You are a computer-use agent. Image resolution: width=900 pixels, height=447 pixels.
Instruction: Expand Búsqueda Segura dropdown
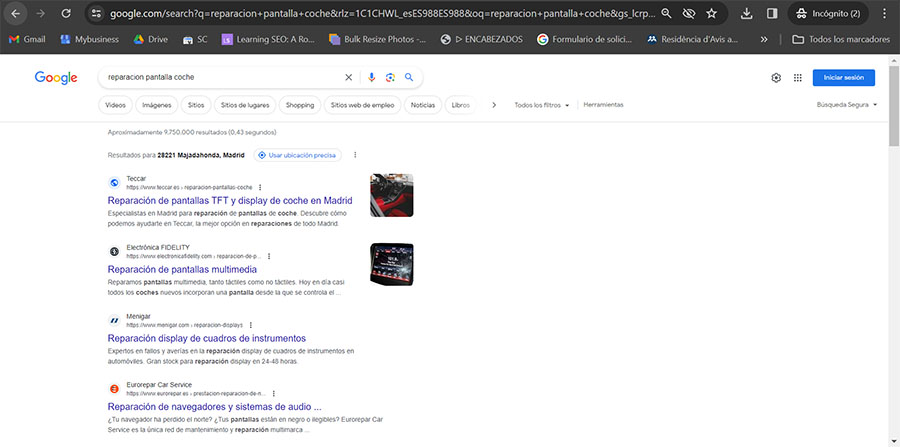847,105
